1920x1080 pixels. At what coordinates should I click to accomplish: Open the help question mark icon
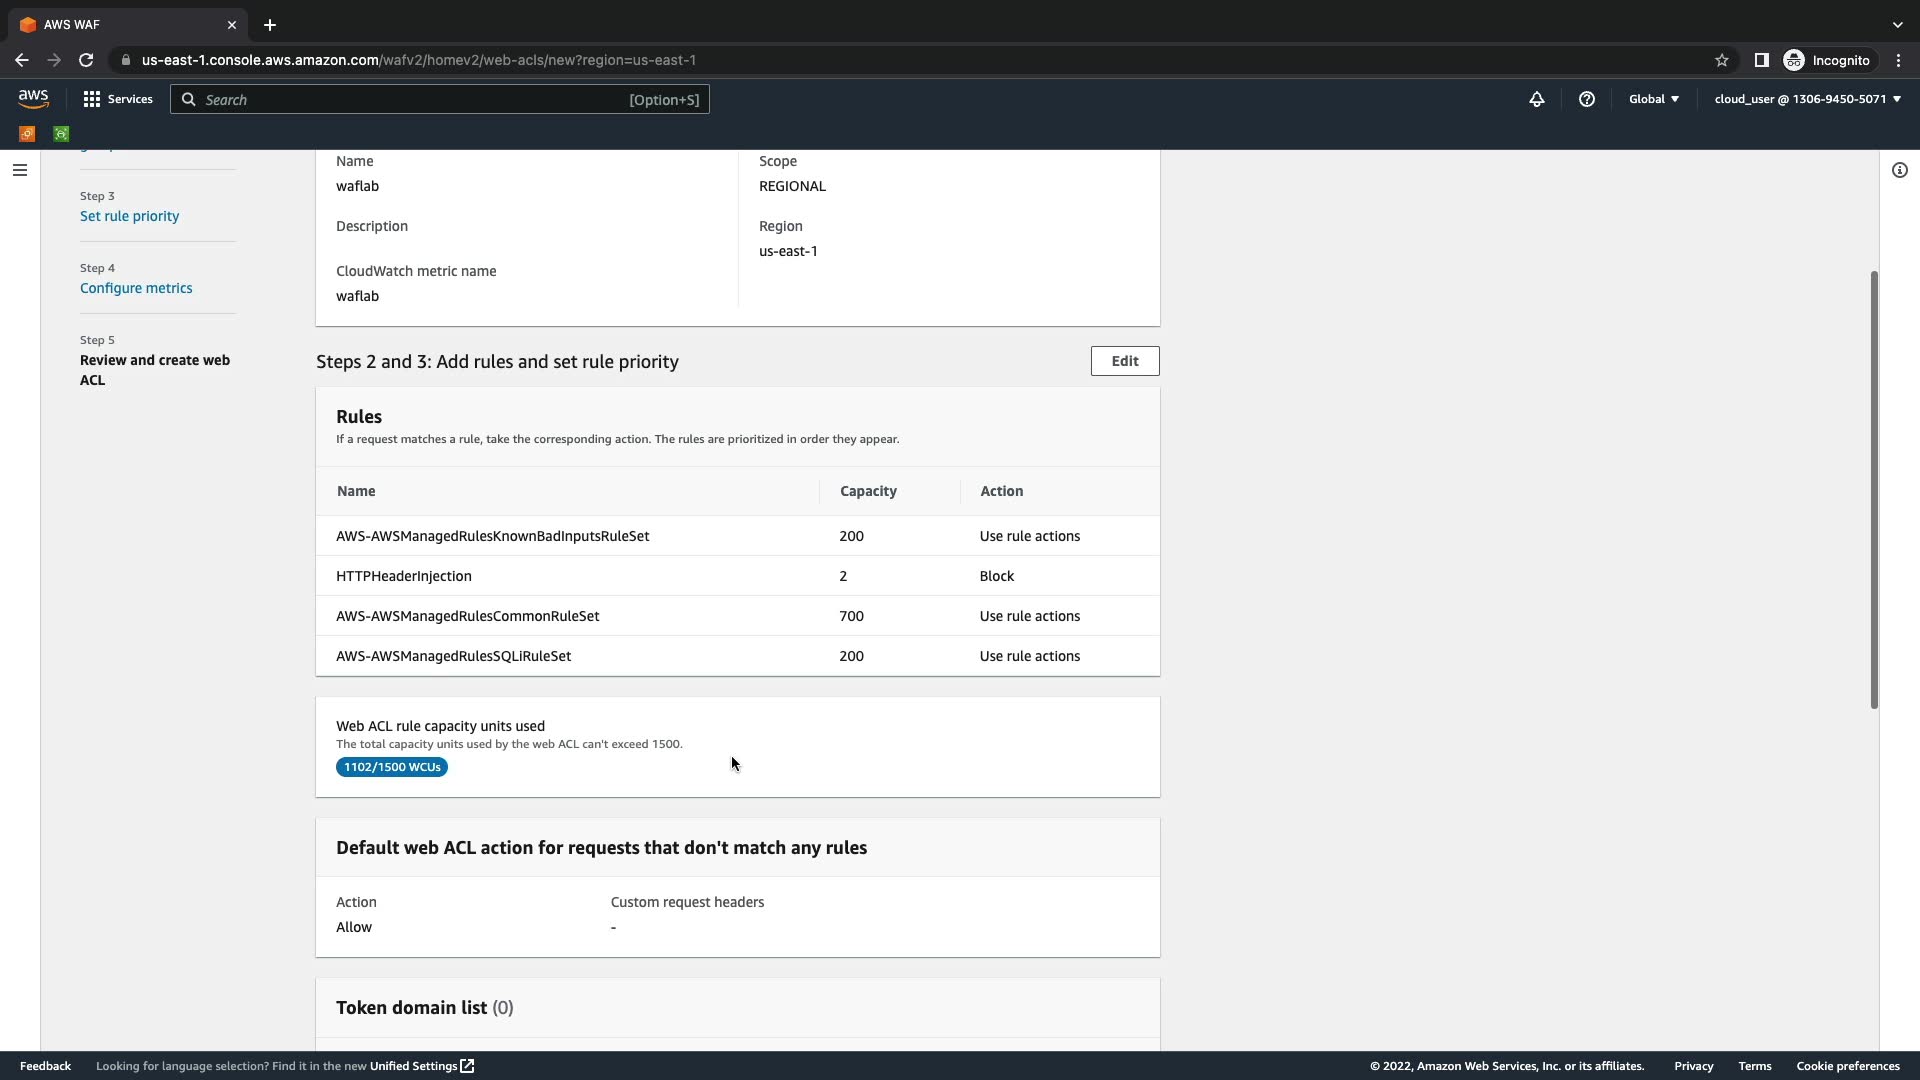(x=1587, y=99)
